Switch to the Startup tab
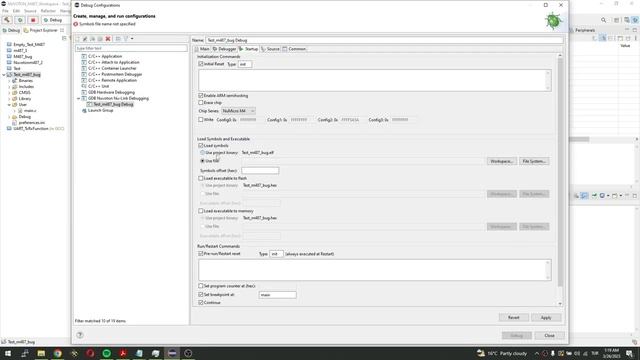 coord(249,49)
